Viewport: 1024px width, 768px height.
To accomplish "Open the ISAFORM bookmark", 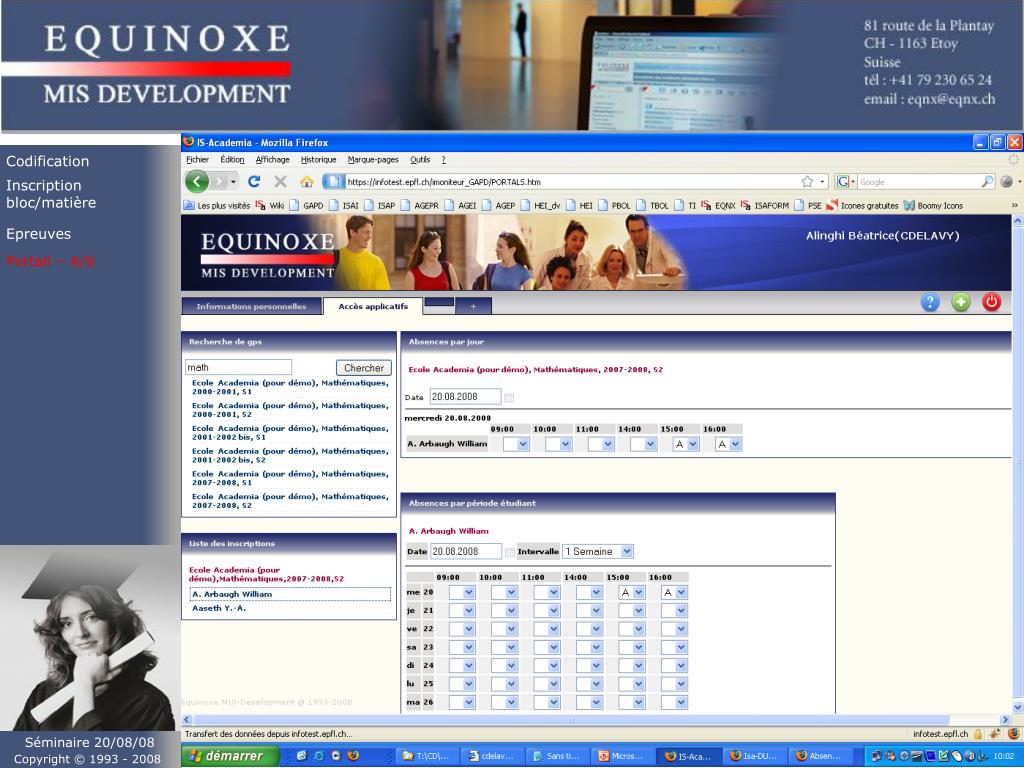I will (765, 205).
